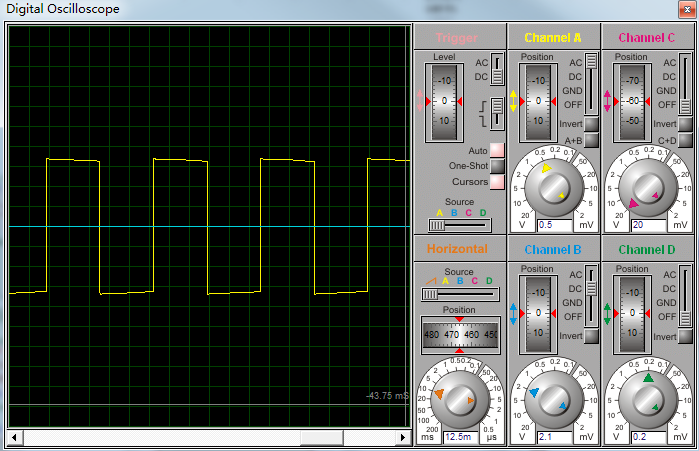The height and width of the screenshot is (451, 699).
Task: Click the scope scrollbar left arrow
Action: click(15, 438)
